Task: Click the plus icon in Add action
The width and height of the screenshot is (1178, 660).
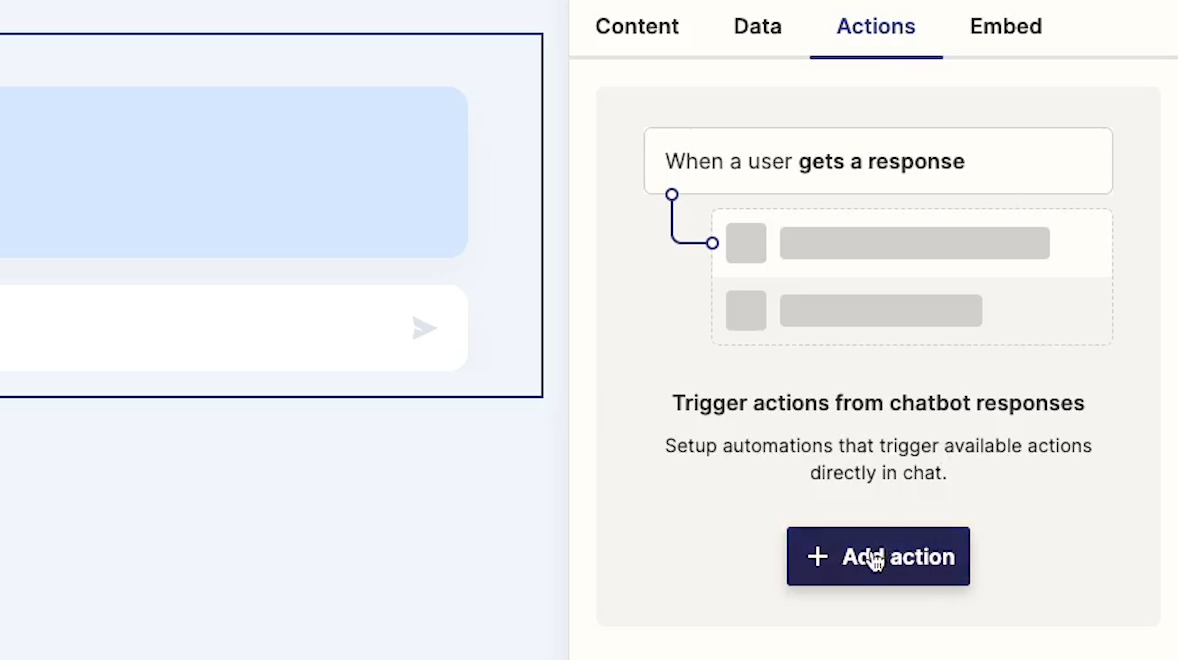Action: pyautogui.click(x=817, y=556)
